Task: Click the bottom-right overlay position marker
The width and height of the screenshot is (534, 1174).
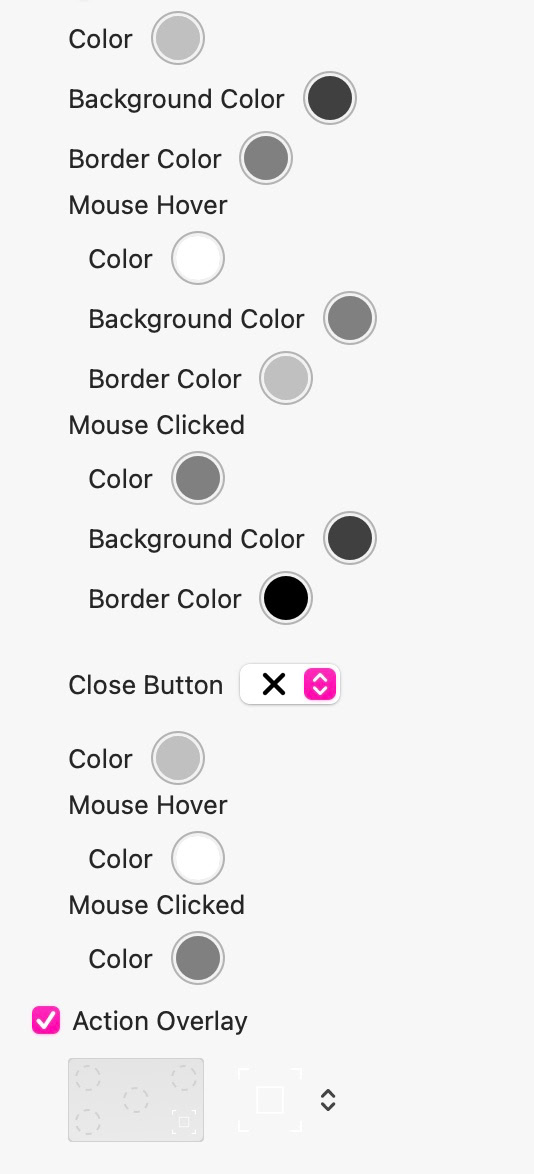Action: click(183, 1122)
